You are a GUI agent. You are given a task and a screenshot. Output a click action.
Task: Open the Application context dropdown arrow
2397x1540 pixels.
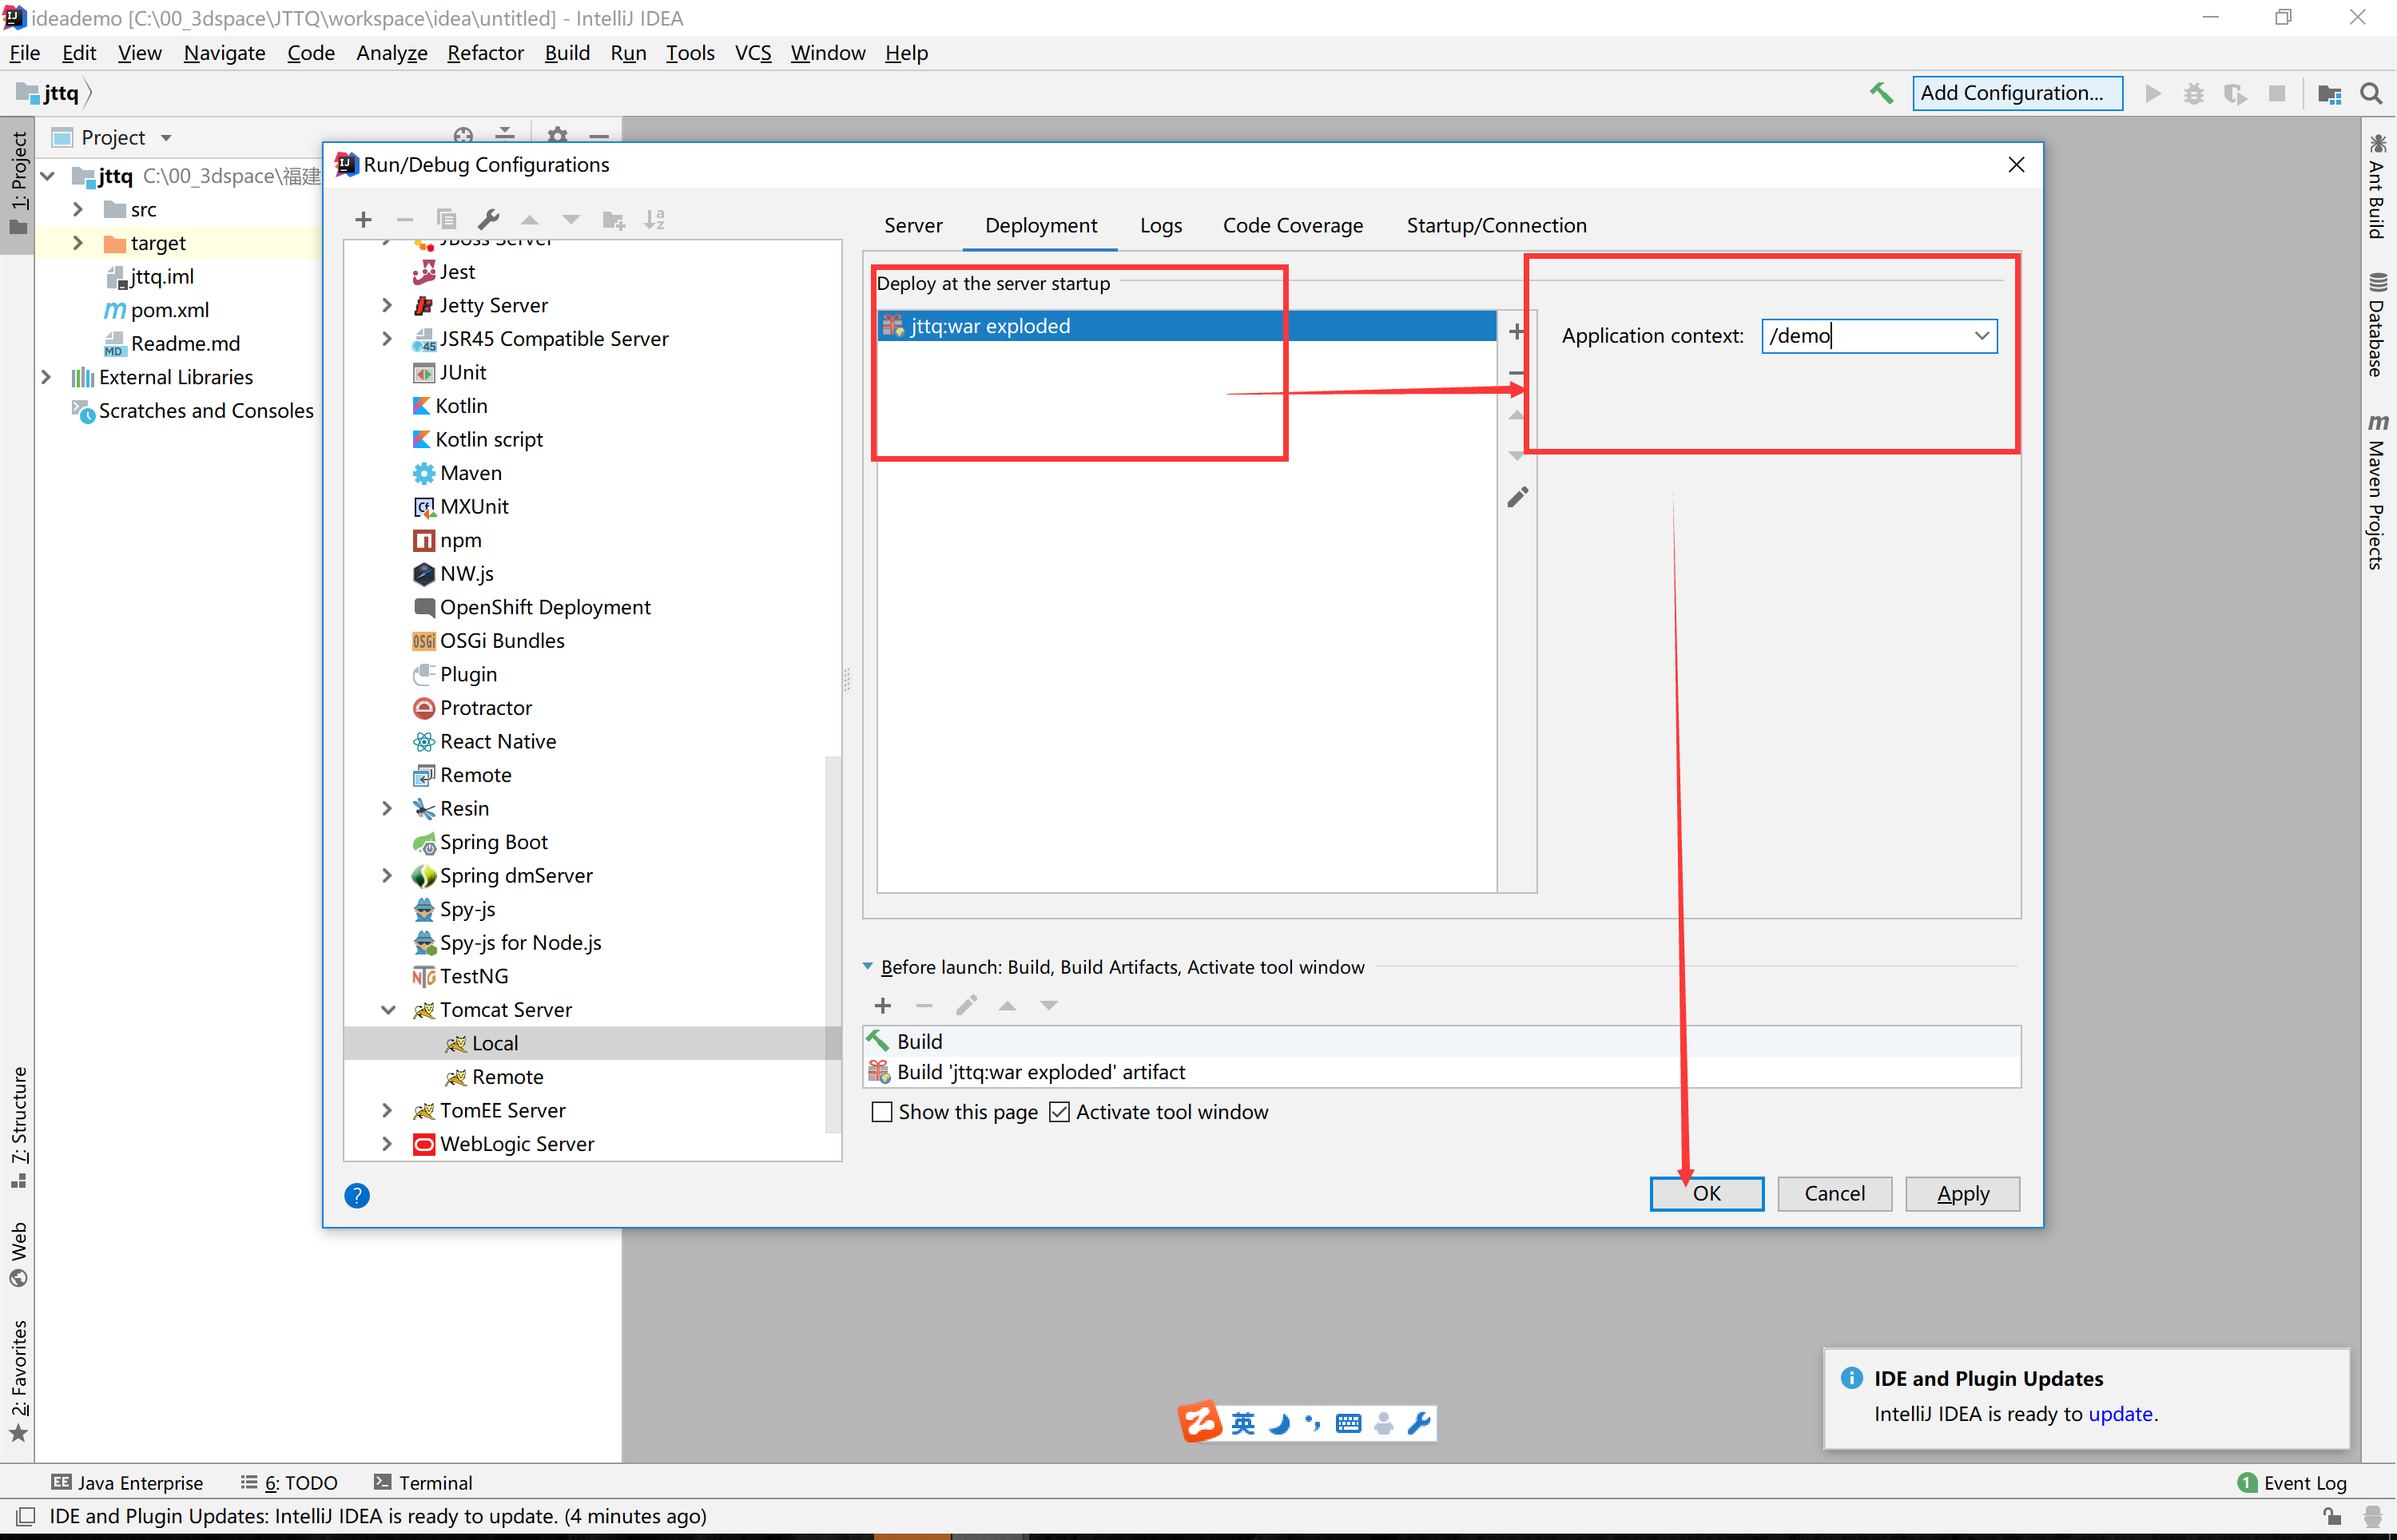pyautogui.click(x=1981, y=336)
